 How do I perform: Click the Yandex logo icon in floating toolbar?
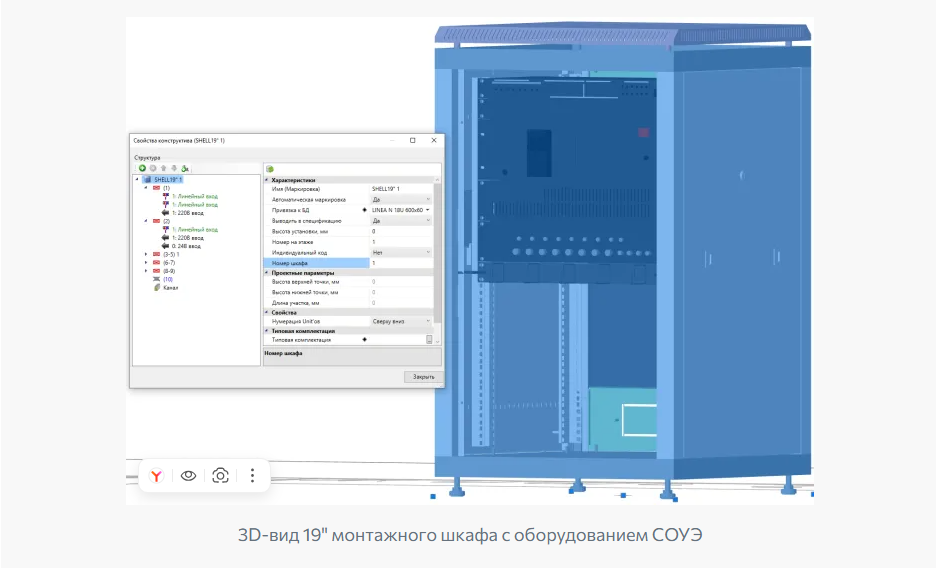156,475
